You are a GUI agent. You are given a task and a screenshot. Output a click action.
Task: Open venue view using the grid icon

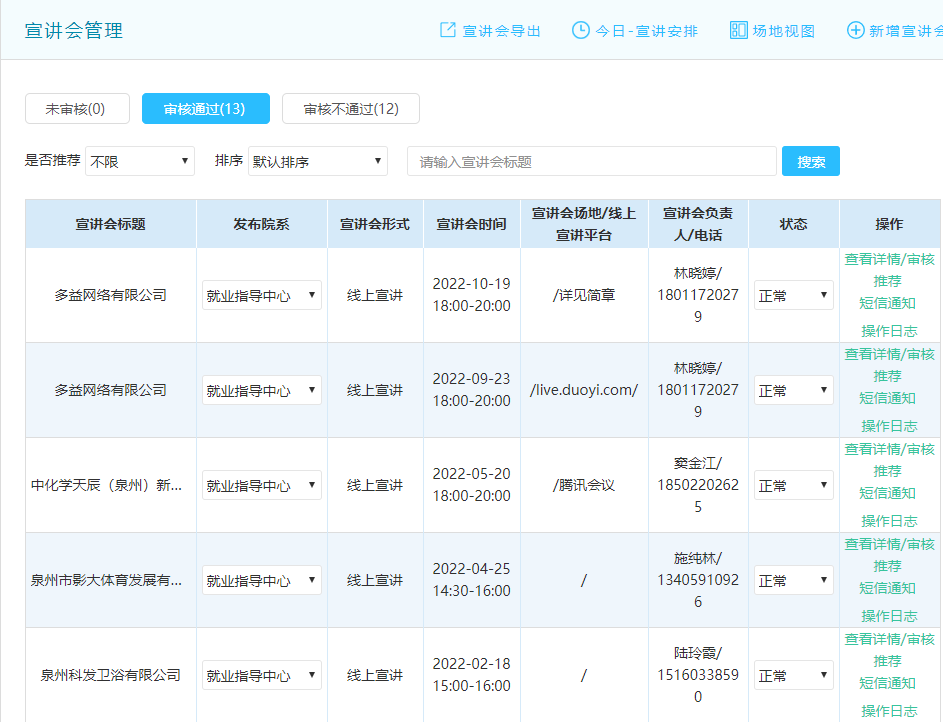[x=738, y=30]
